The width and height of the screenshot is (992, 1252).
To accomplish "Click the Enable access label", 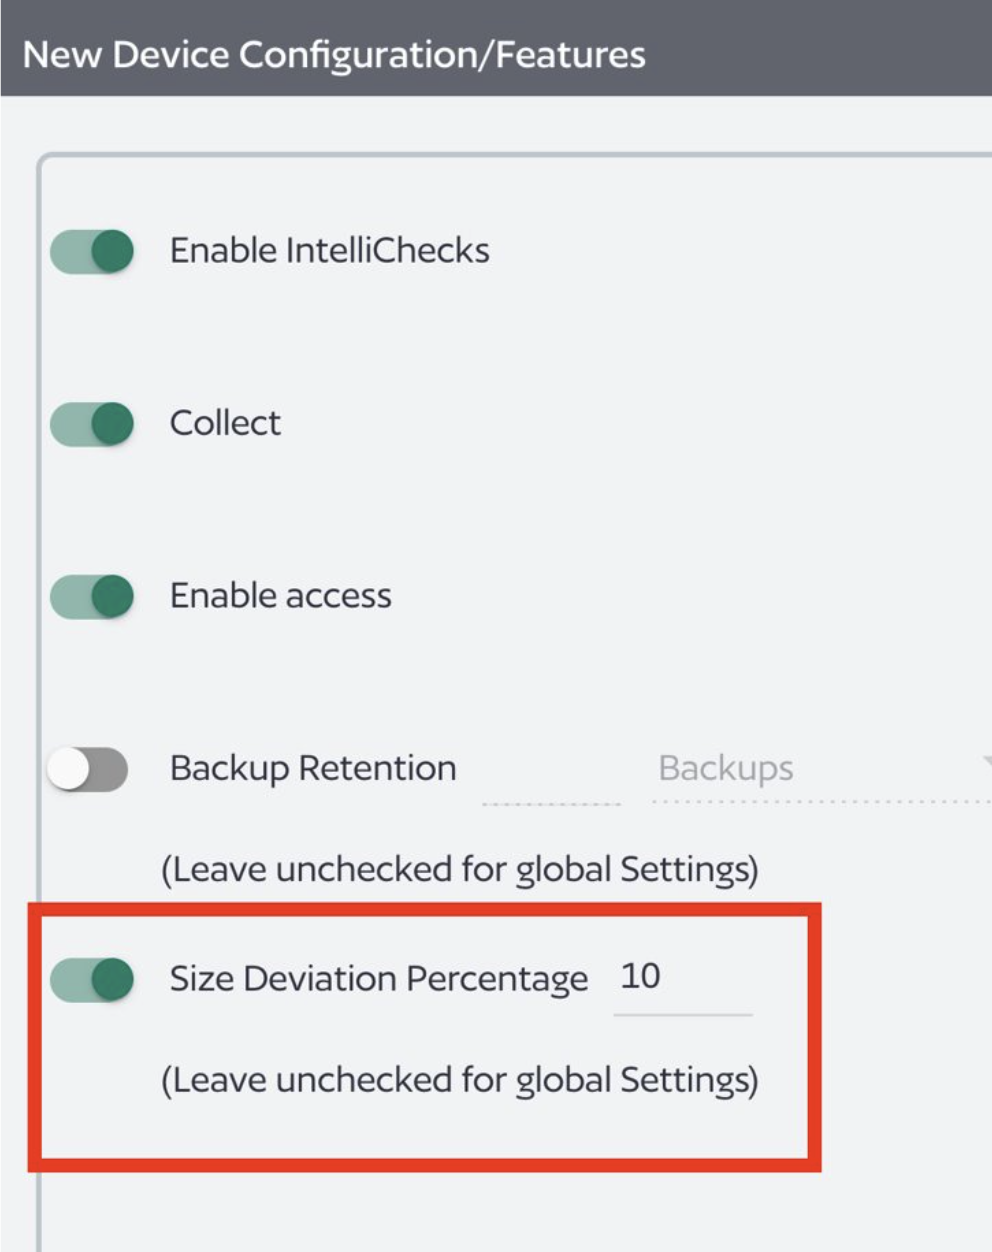I will point(280,596).
